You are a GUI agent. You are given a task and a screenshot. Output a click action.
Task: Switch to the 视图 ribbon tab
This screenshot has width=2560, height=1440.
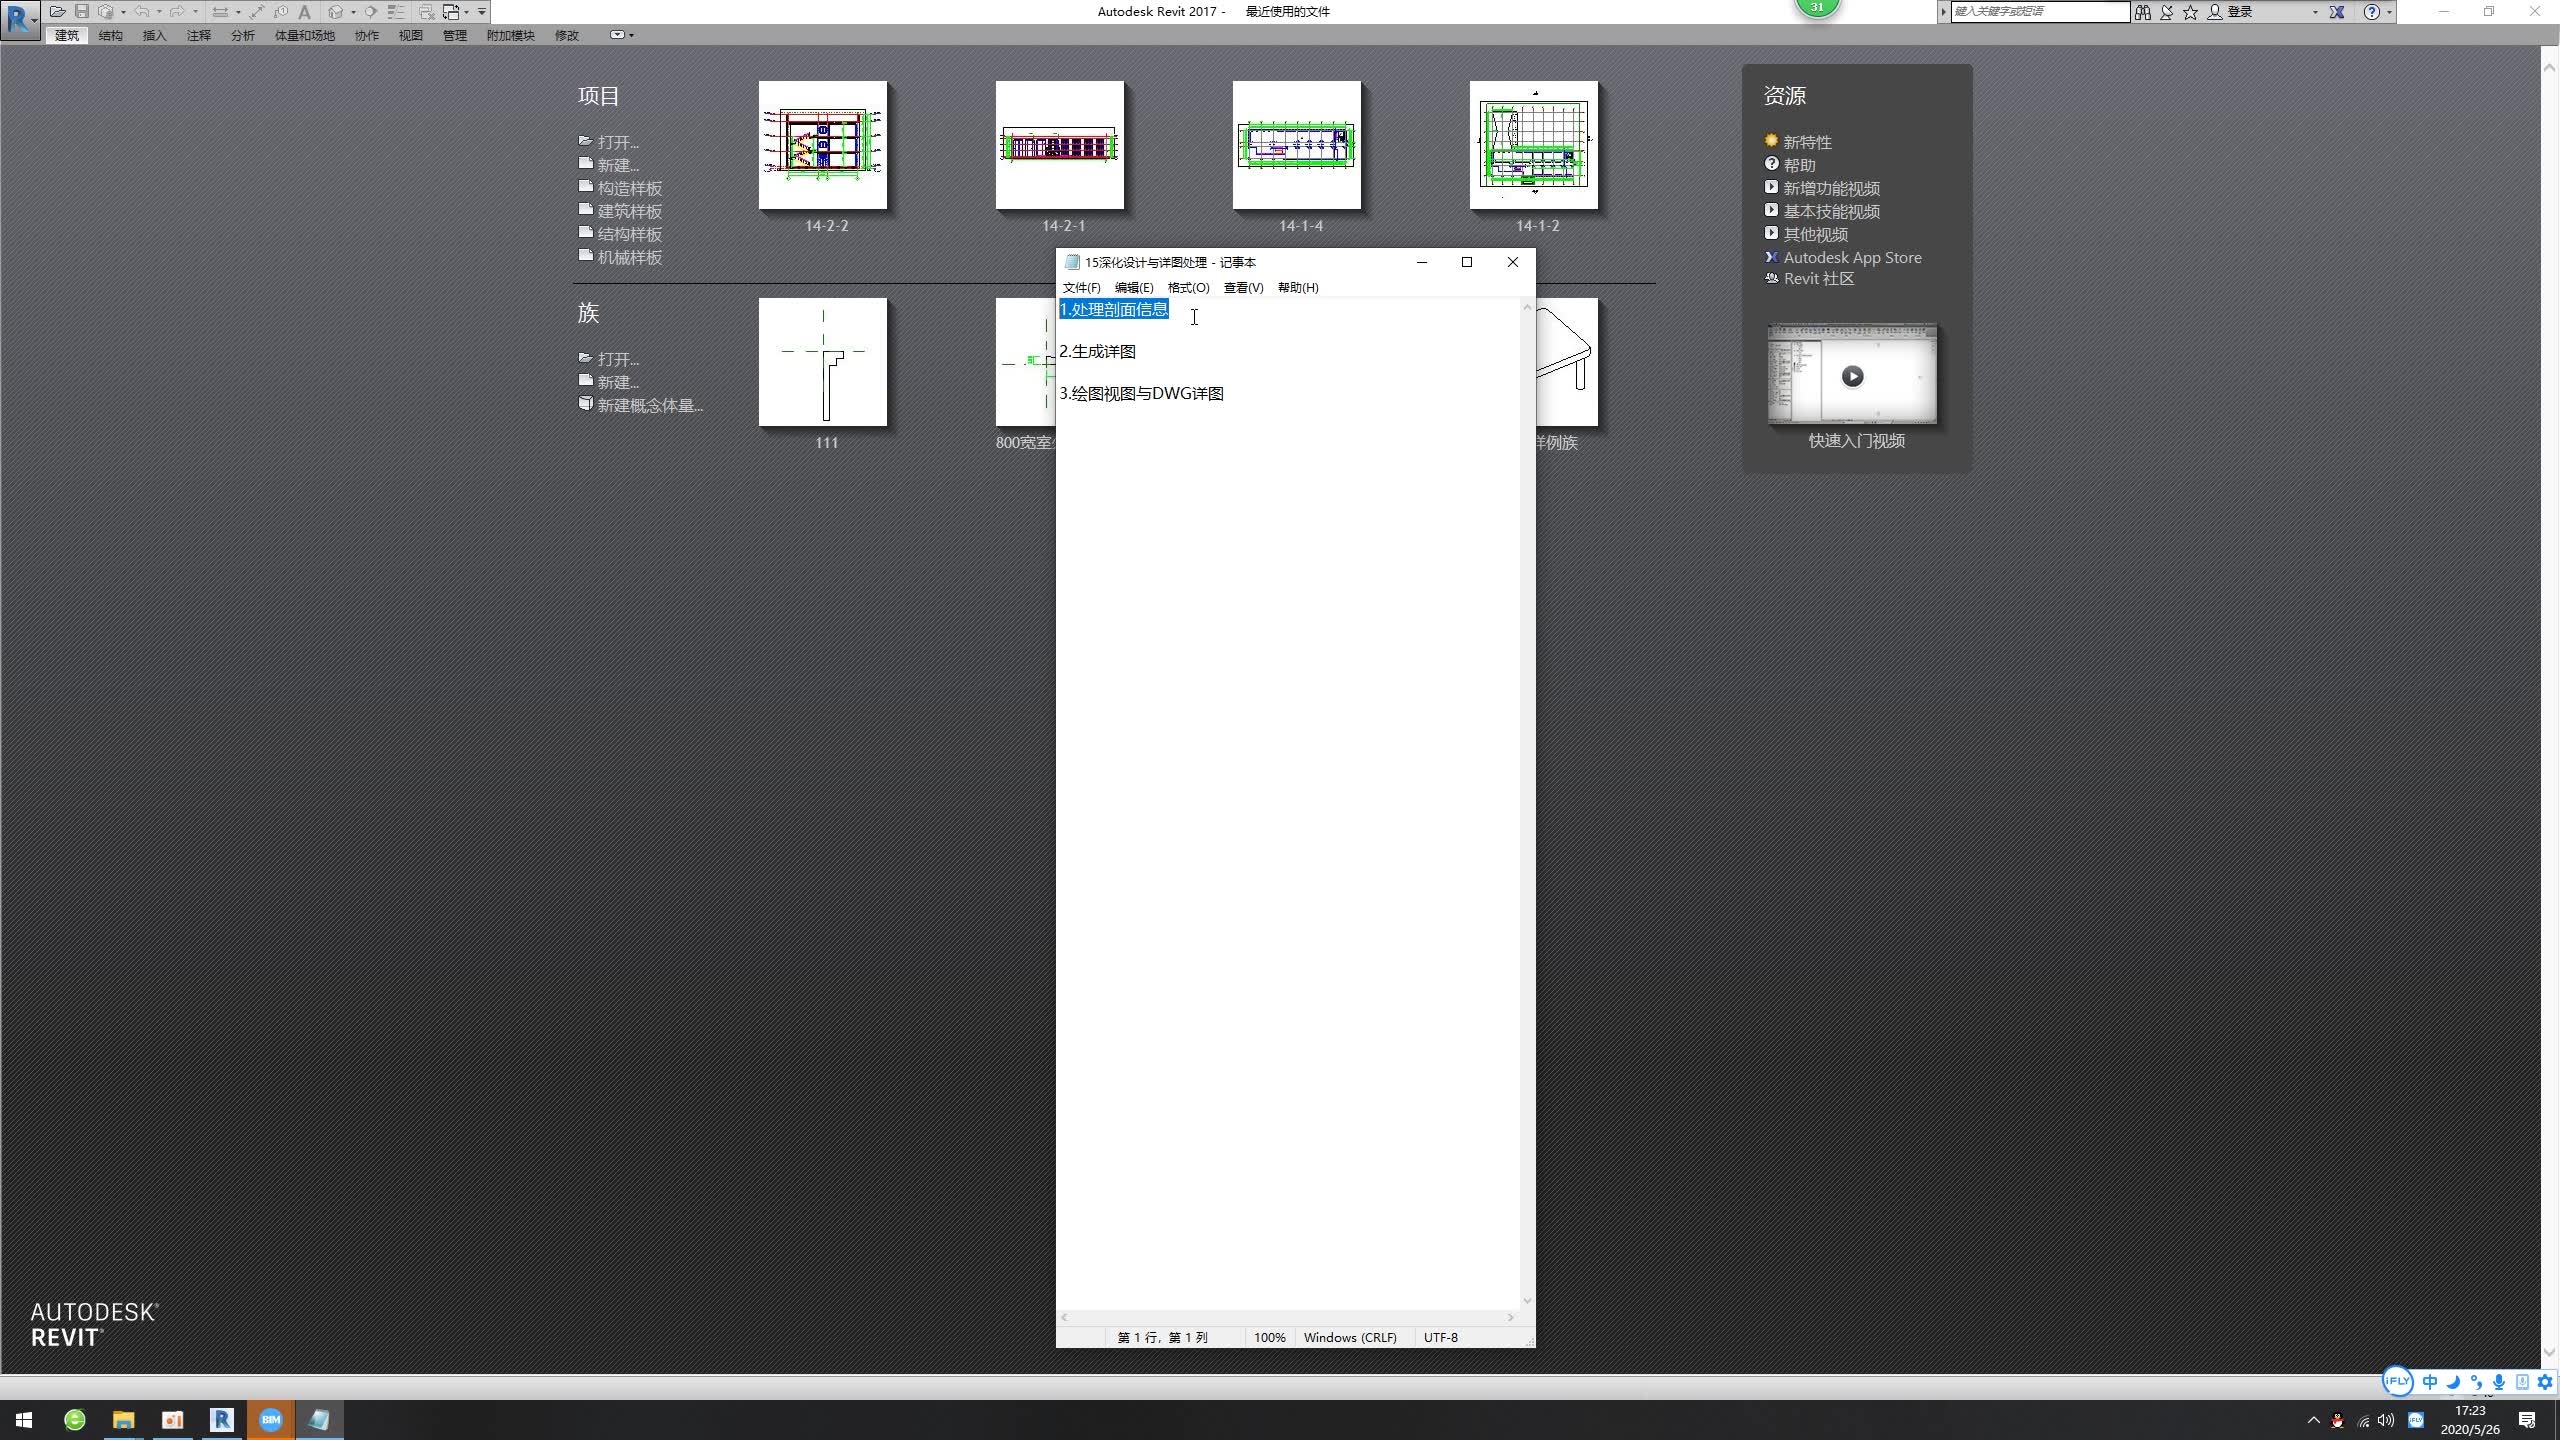click(x=411, y=35)
